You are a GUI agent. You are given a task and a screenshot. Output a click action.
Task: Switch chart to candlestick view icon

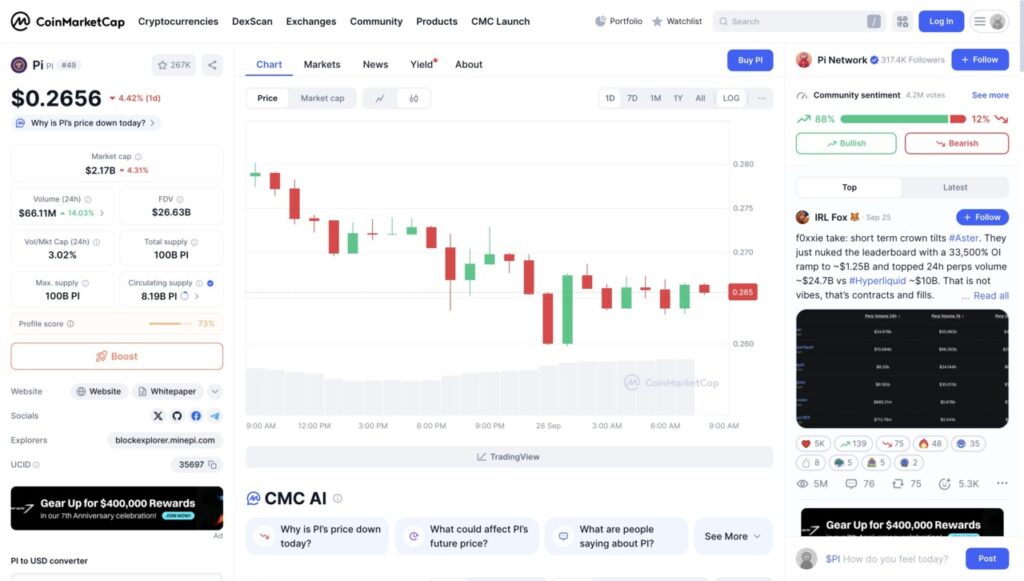pyautogui.click(x=413, y=98)
